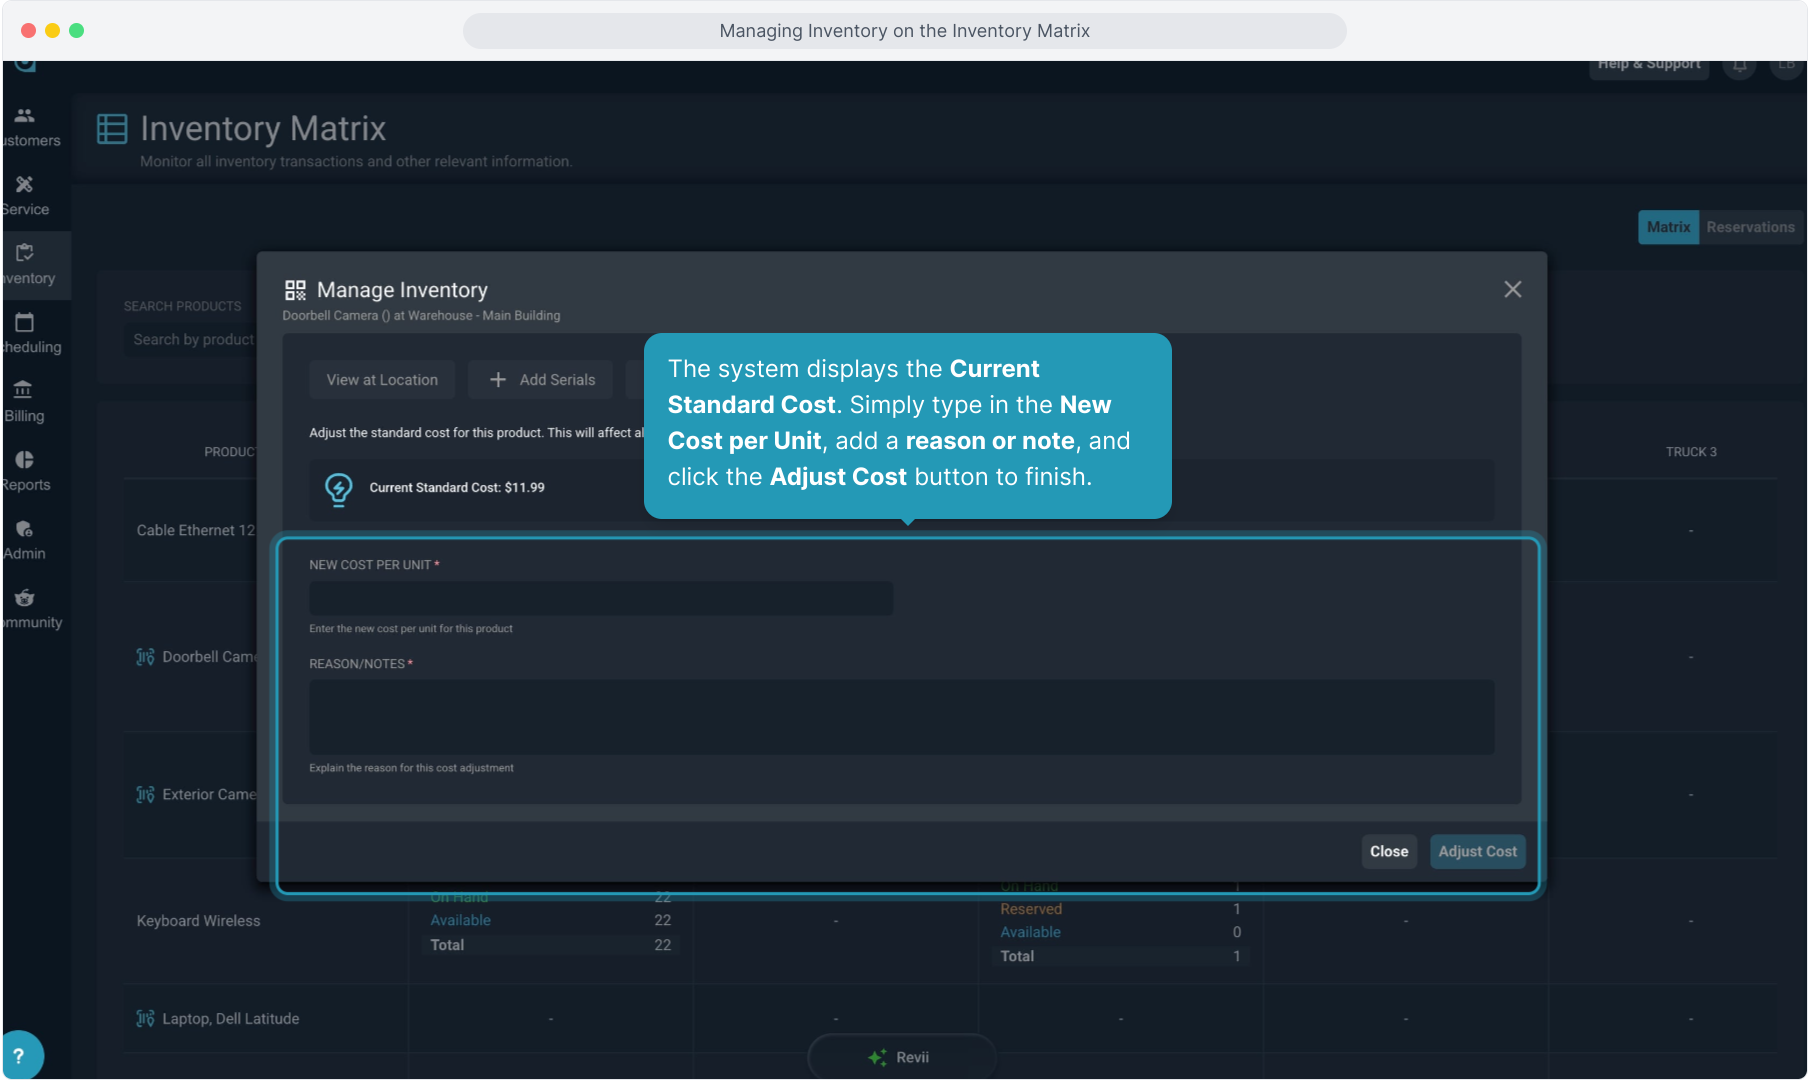Click the View at Location button
This screenshot has width=1810, height=1080.
[x=382, y=380]
